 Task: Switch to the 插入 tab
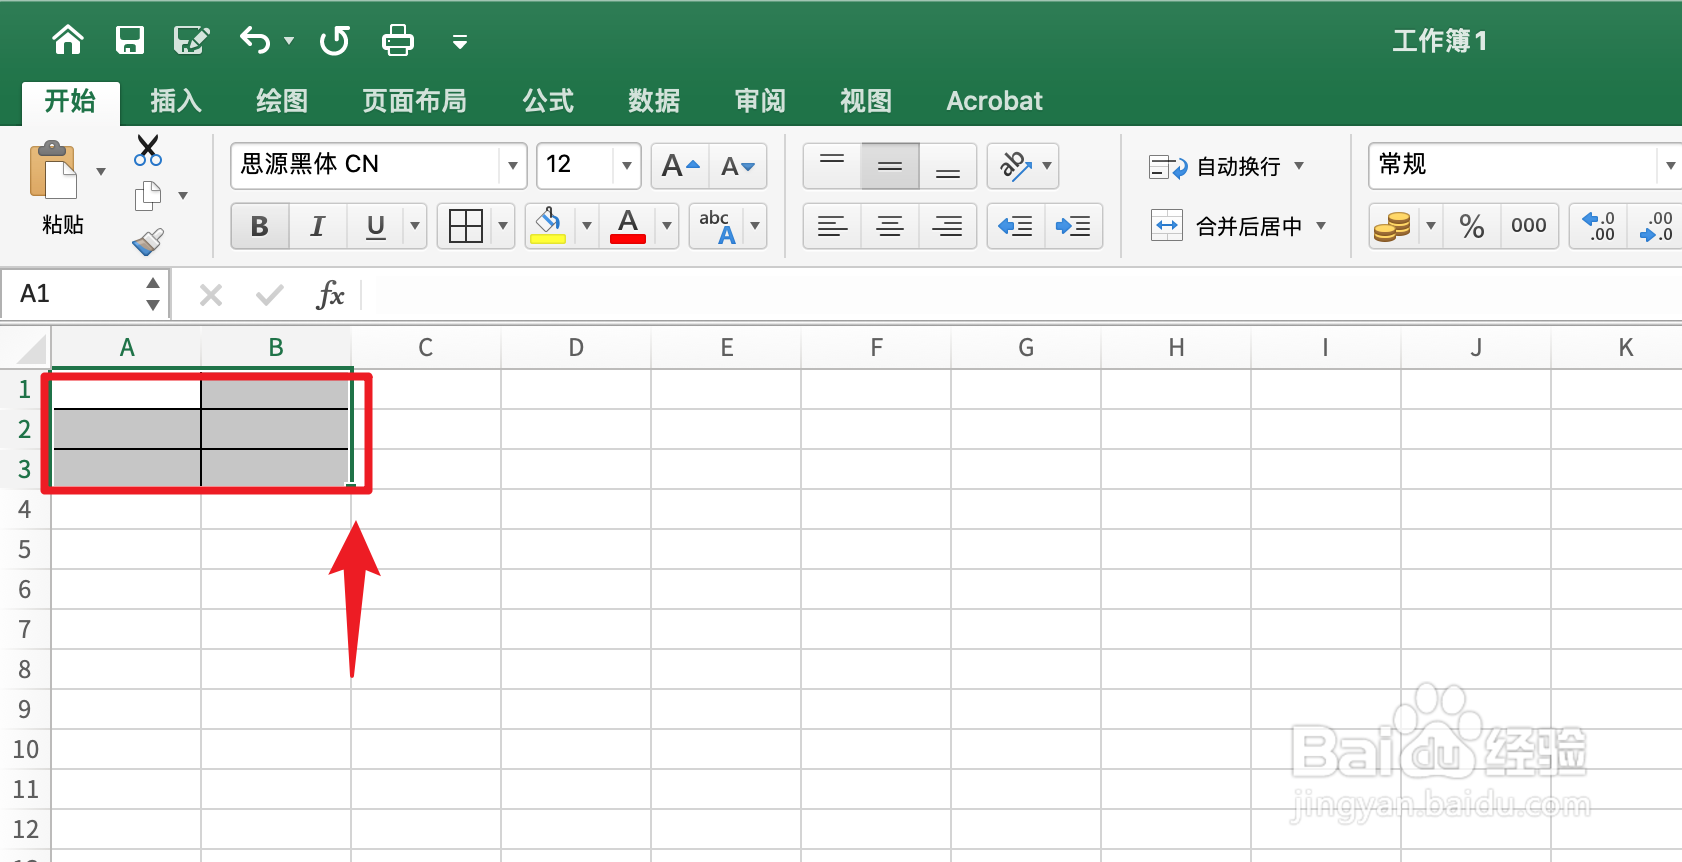(176, 101)
